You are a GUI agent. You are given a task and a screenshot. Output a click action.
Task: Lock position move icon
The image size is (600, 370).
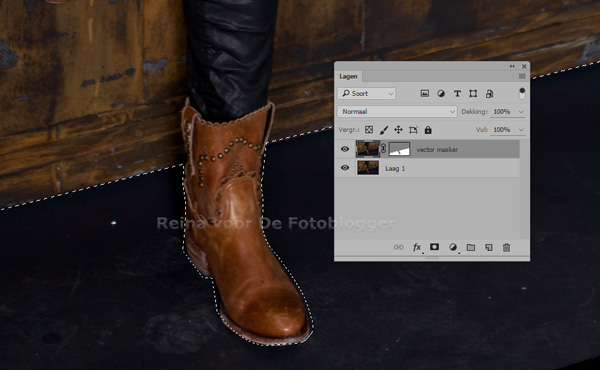pyautogui.click(x=398, y=130)
